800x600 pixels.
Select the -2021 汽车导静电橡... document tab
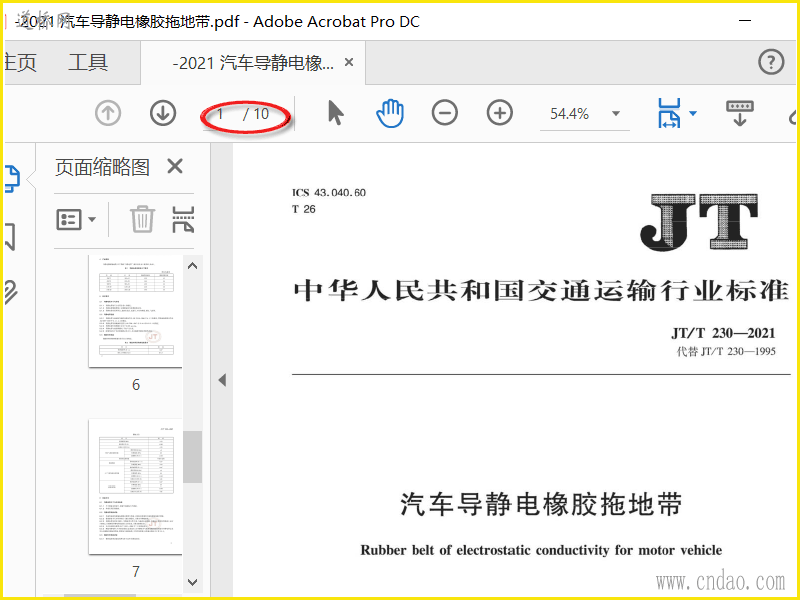[253, 63]
